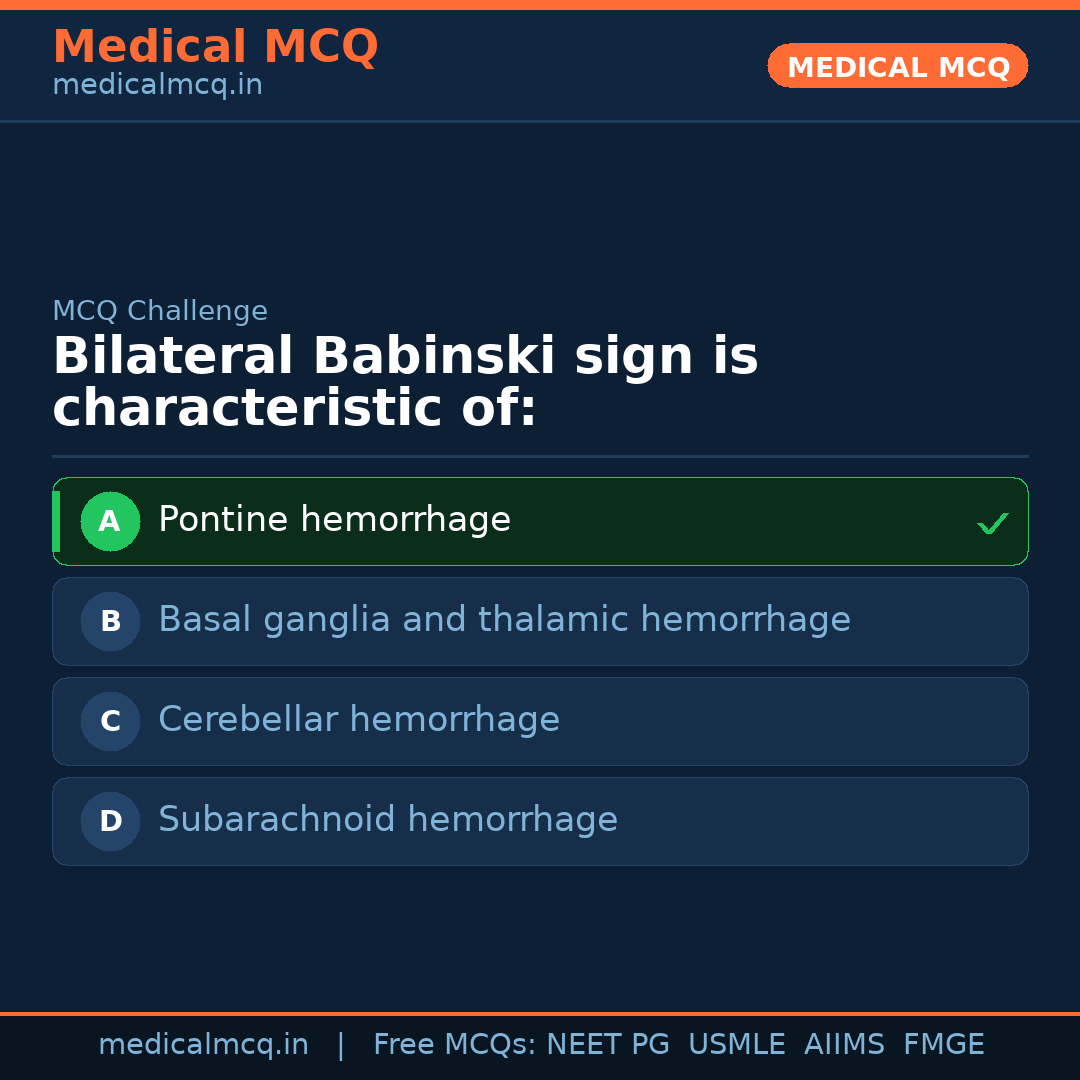Choose Basal ganglia and thalamic hemorrhage
This screenshot has height=1080, width=1080.
coord(504,620)
